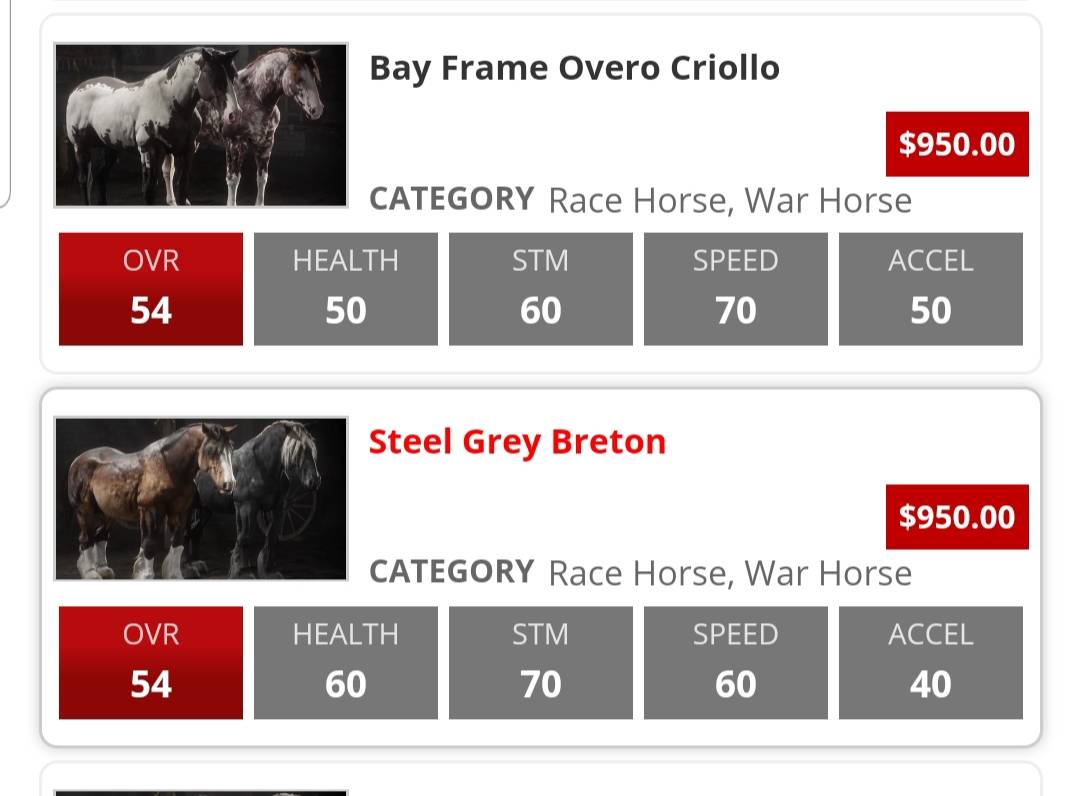This screenshot has height=796, width=1080.
Task: Select the Criollo STM 60 stat box
Action: coord(541,289)
